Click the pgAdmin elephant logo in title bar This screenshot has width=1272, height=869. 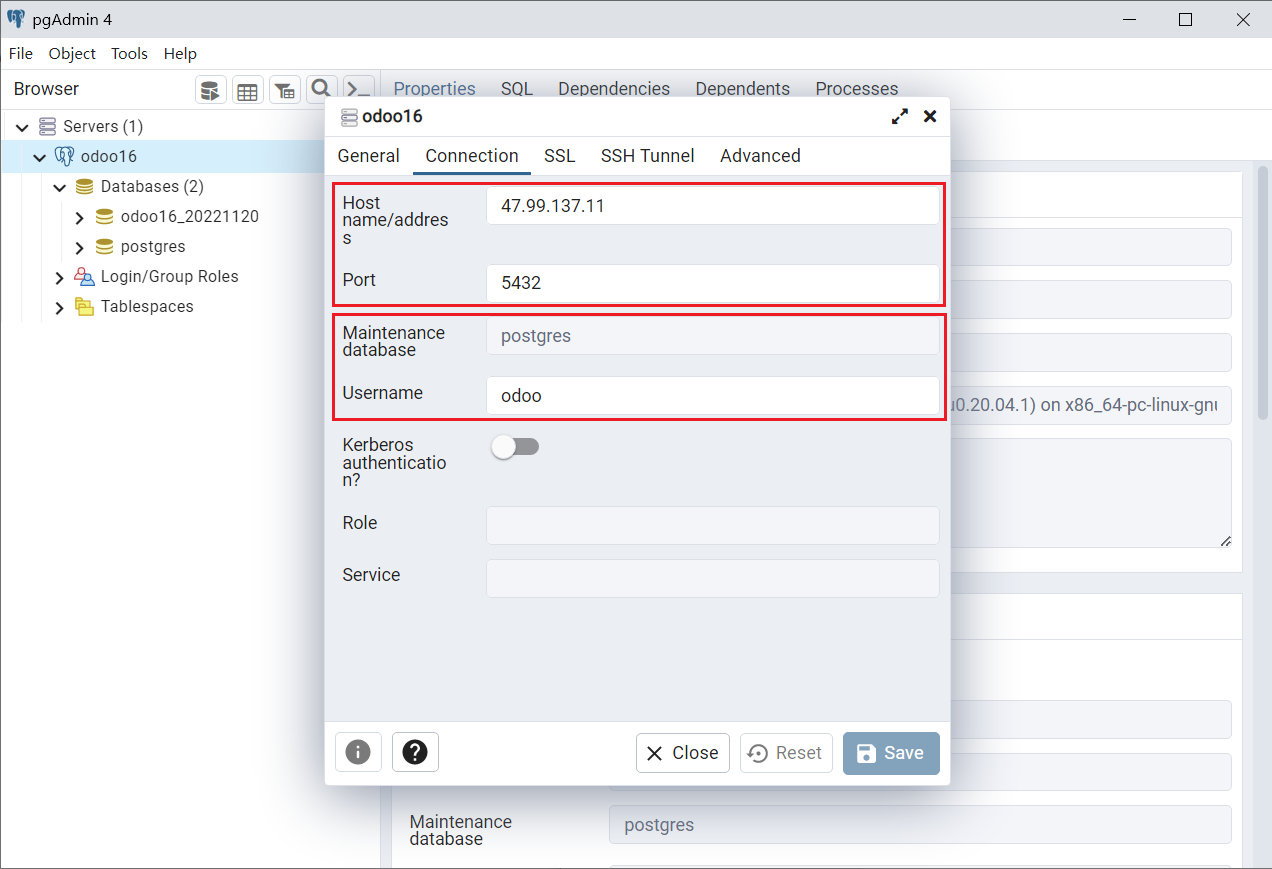[x=16, y=19]
